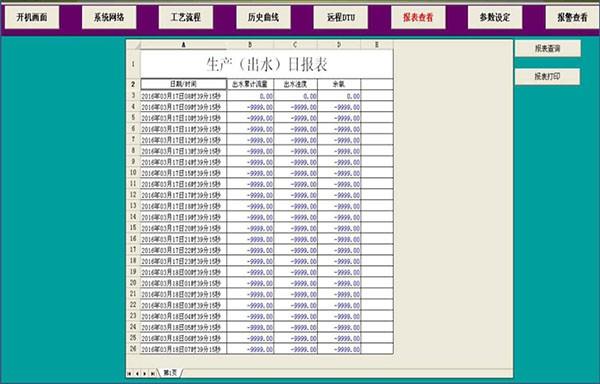Click the 出水累计流量 header cell
The height and width of the screenshot is (384, 600).
[x=250, y=85]
